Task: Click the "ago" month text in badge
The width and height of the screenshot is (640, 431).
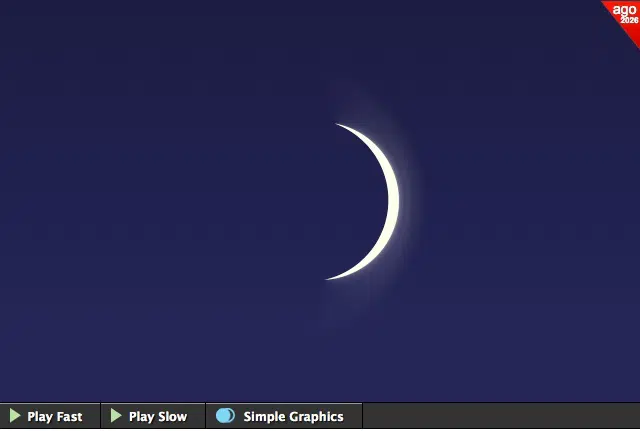Action: point(624,9)
